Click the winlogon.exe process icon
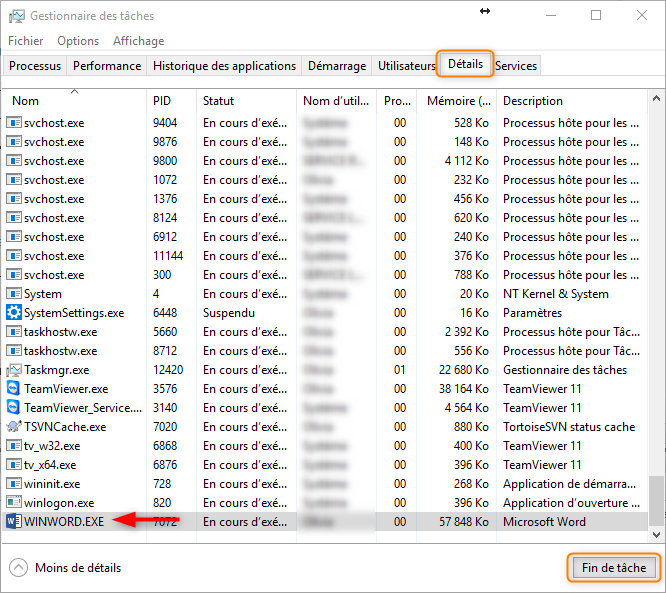Viewport: 666px width, 593px height. coord(14,502)
